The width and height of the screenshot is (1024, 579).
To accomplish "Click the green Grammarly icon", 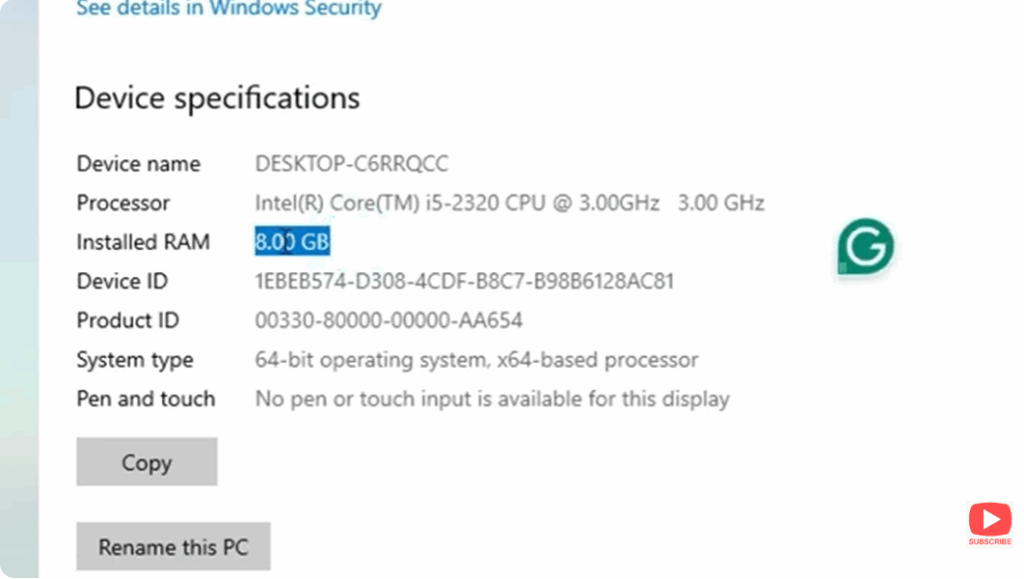I will click(864, 247).
